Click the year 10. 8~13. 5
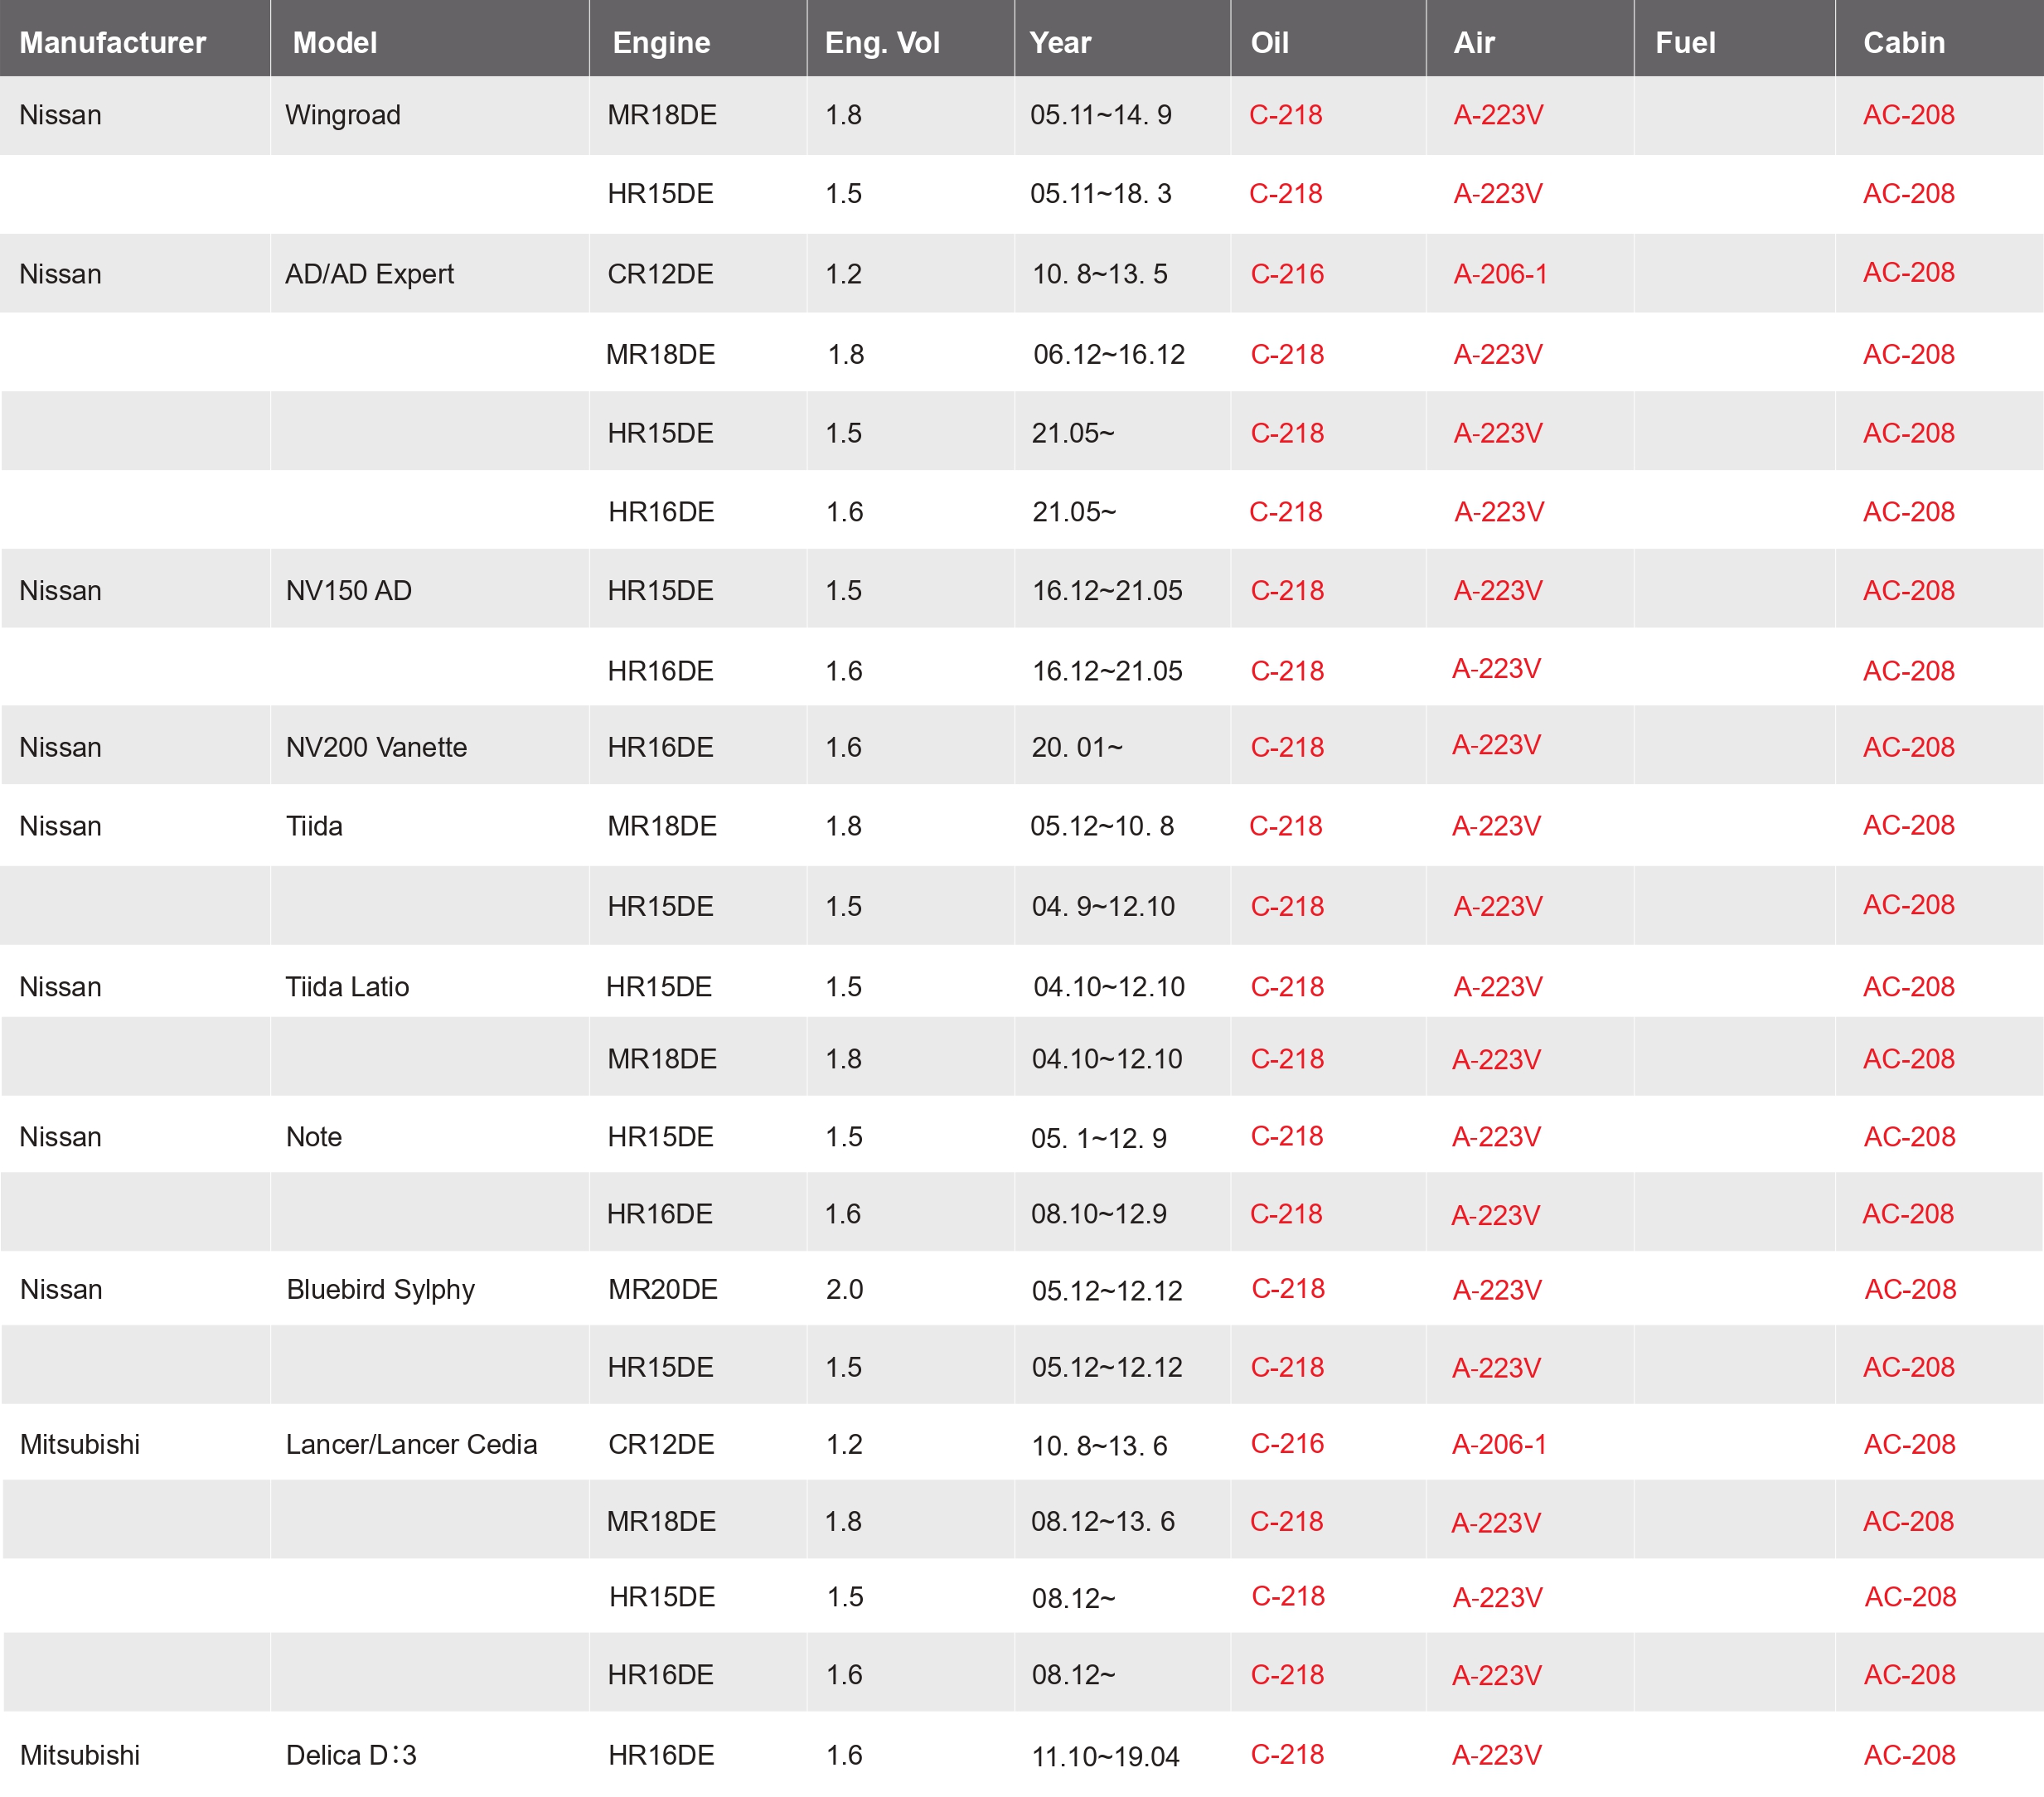This screenshot has height=1797, width=2044. (x=1100, y=274)
